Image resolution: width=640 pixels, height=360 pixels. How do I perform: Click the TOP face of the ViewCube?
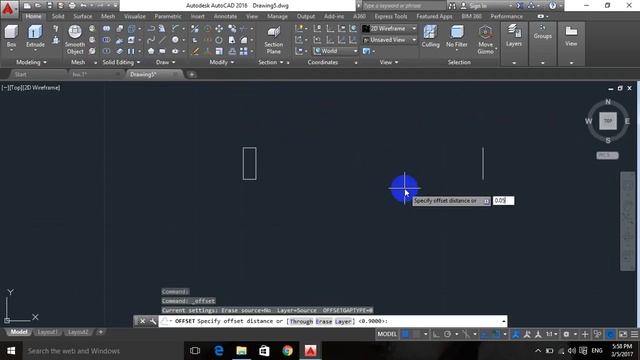tap(608, 121)
